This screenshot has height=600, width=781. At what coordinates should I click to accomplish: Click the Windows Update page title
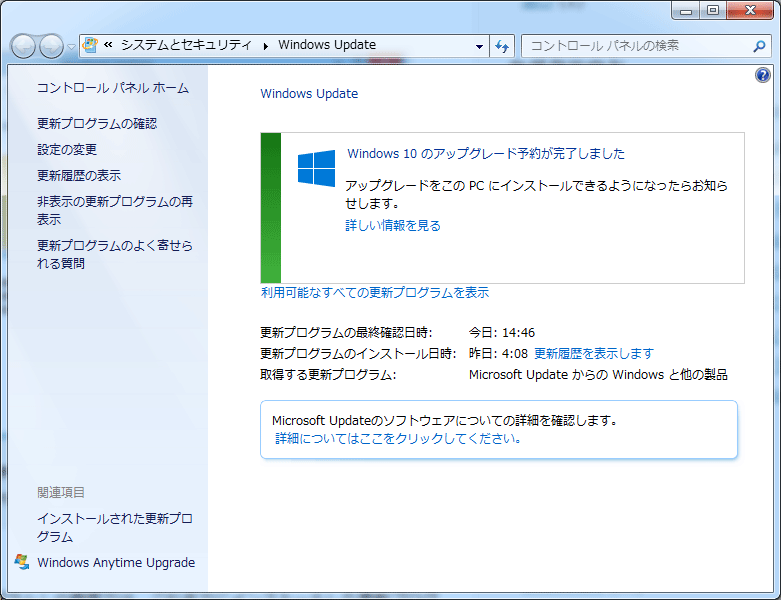point(309,94)
